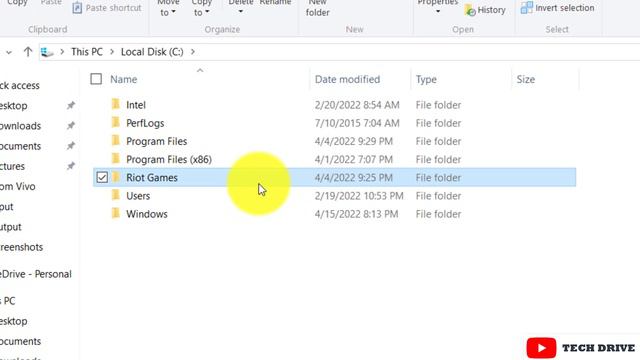The height and width of the screenshot is (360, 640).
Task: Click the Riot Games folder name
Action: (x=152, y=178)
